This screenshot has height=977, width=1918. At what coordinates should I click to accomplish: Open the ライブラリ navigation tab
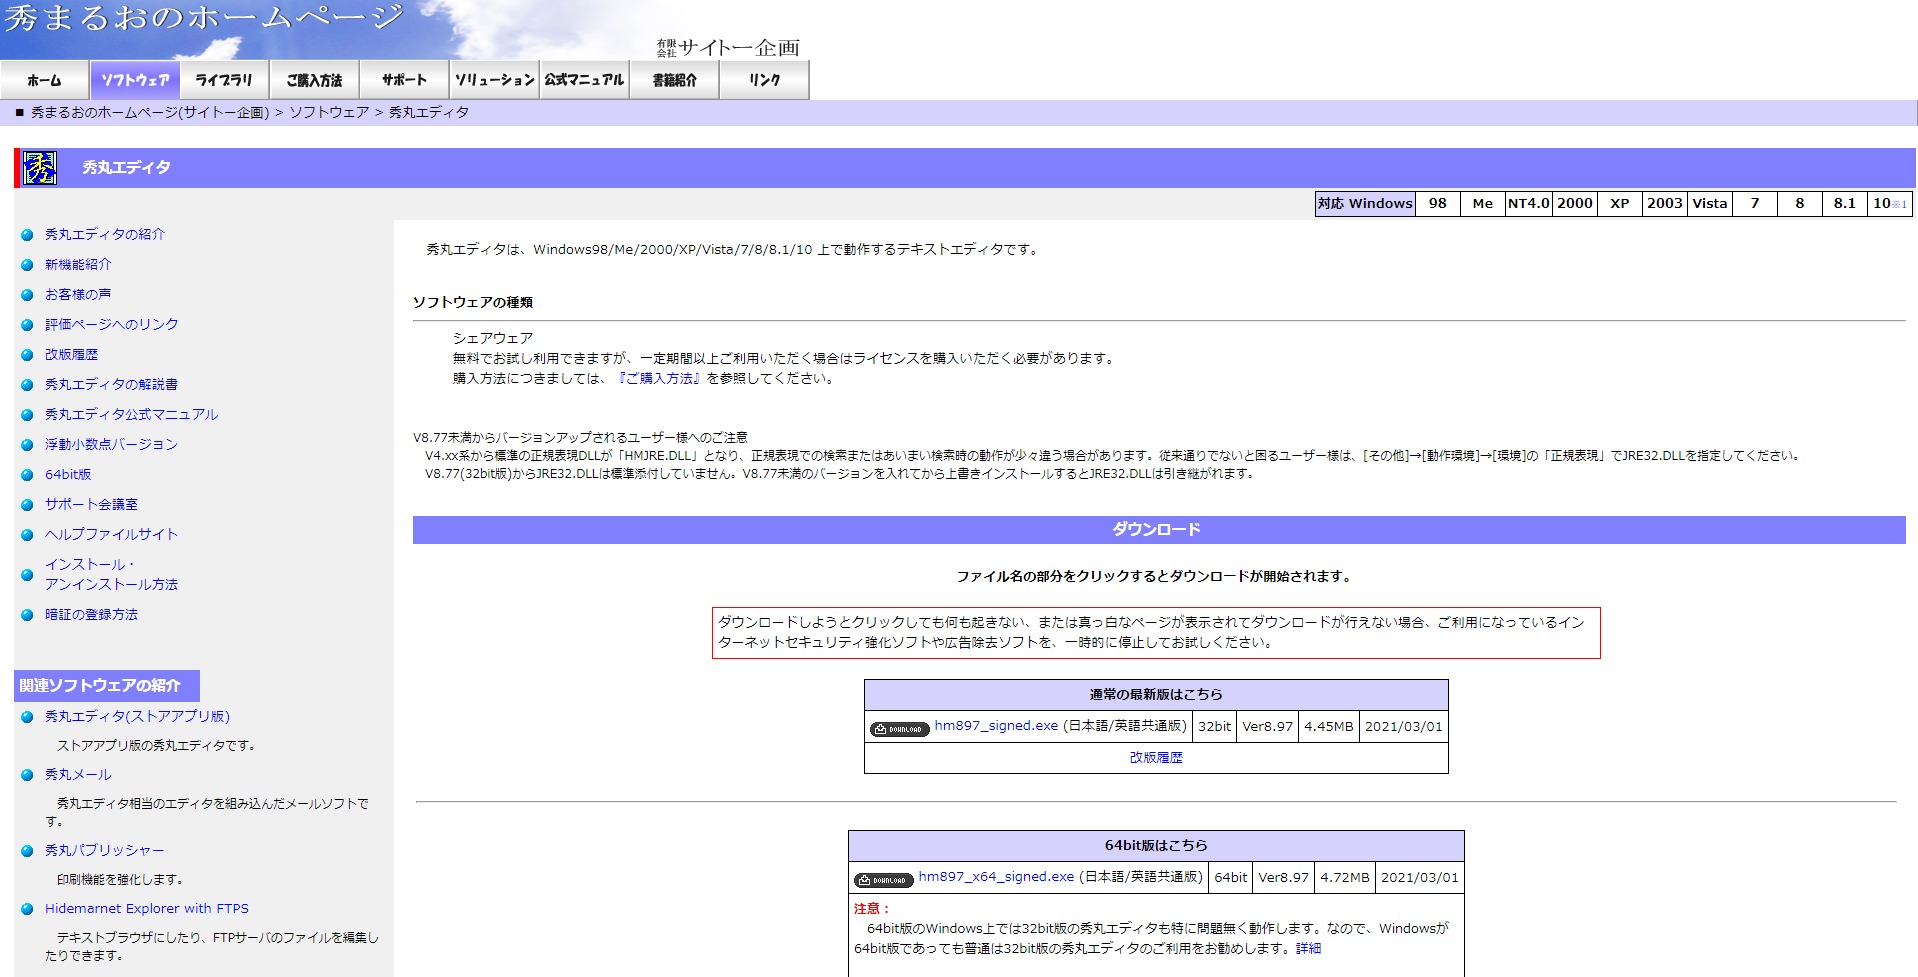224,80
